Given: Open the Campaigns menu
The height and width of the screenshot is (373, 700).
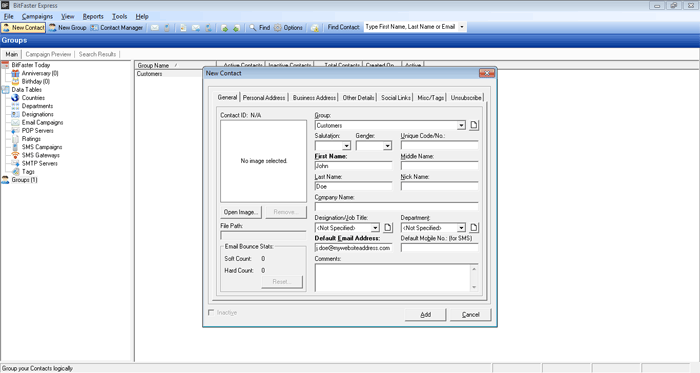Looking at the screenshot, I should coord(37,17).
